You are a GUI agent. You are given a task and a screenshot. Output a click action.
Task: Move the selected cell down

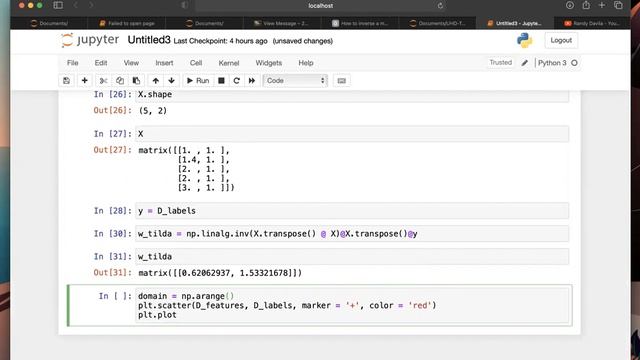[171, 81]
